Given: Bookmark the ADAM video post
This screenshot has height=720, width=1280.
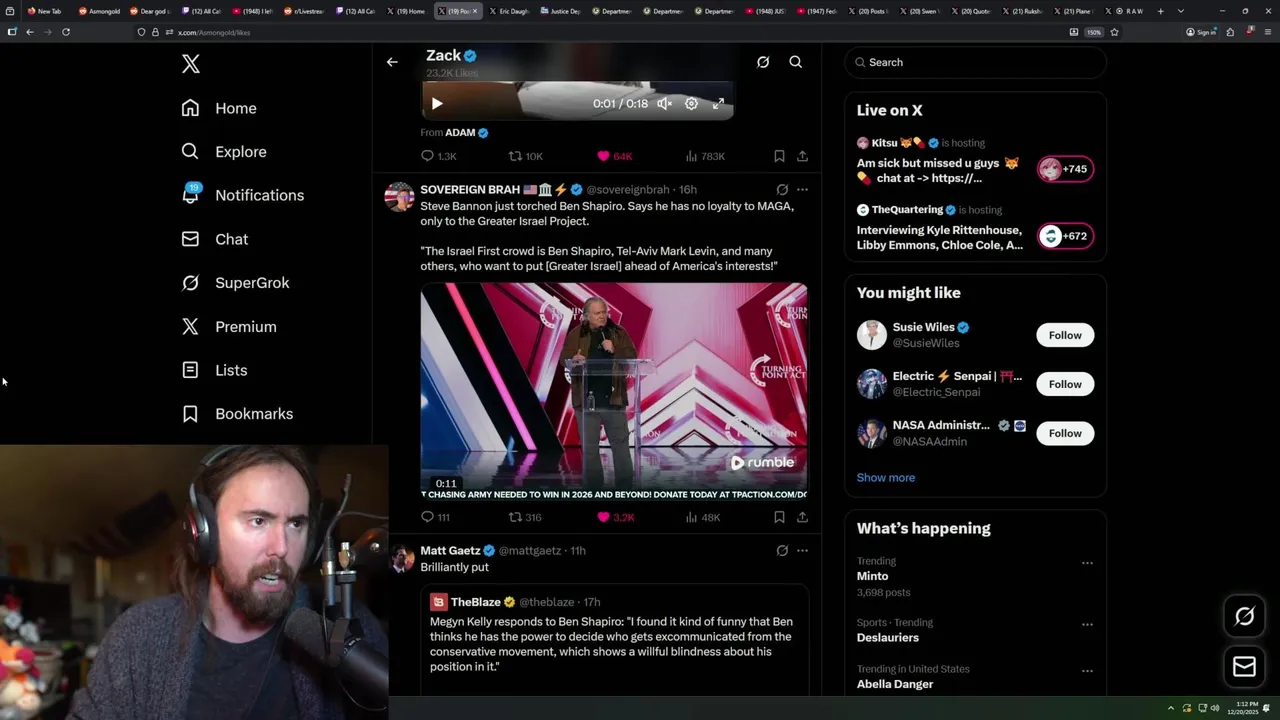Looking at the screenshot, I should click(x=779, y=156).
